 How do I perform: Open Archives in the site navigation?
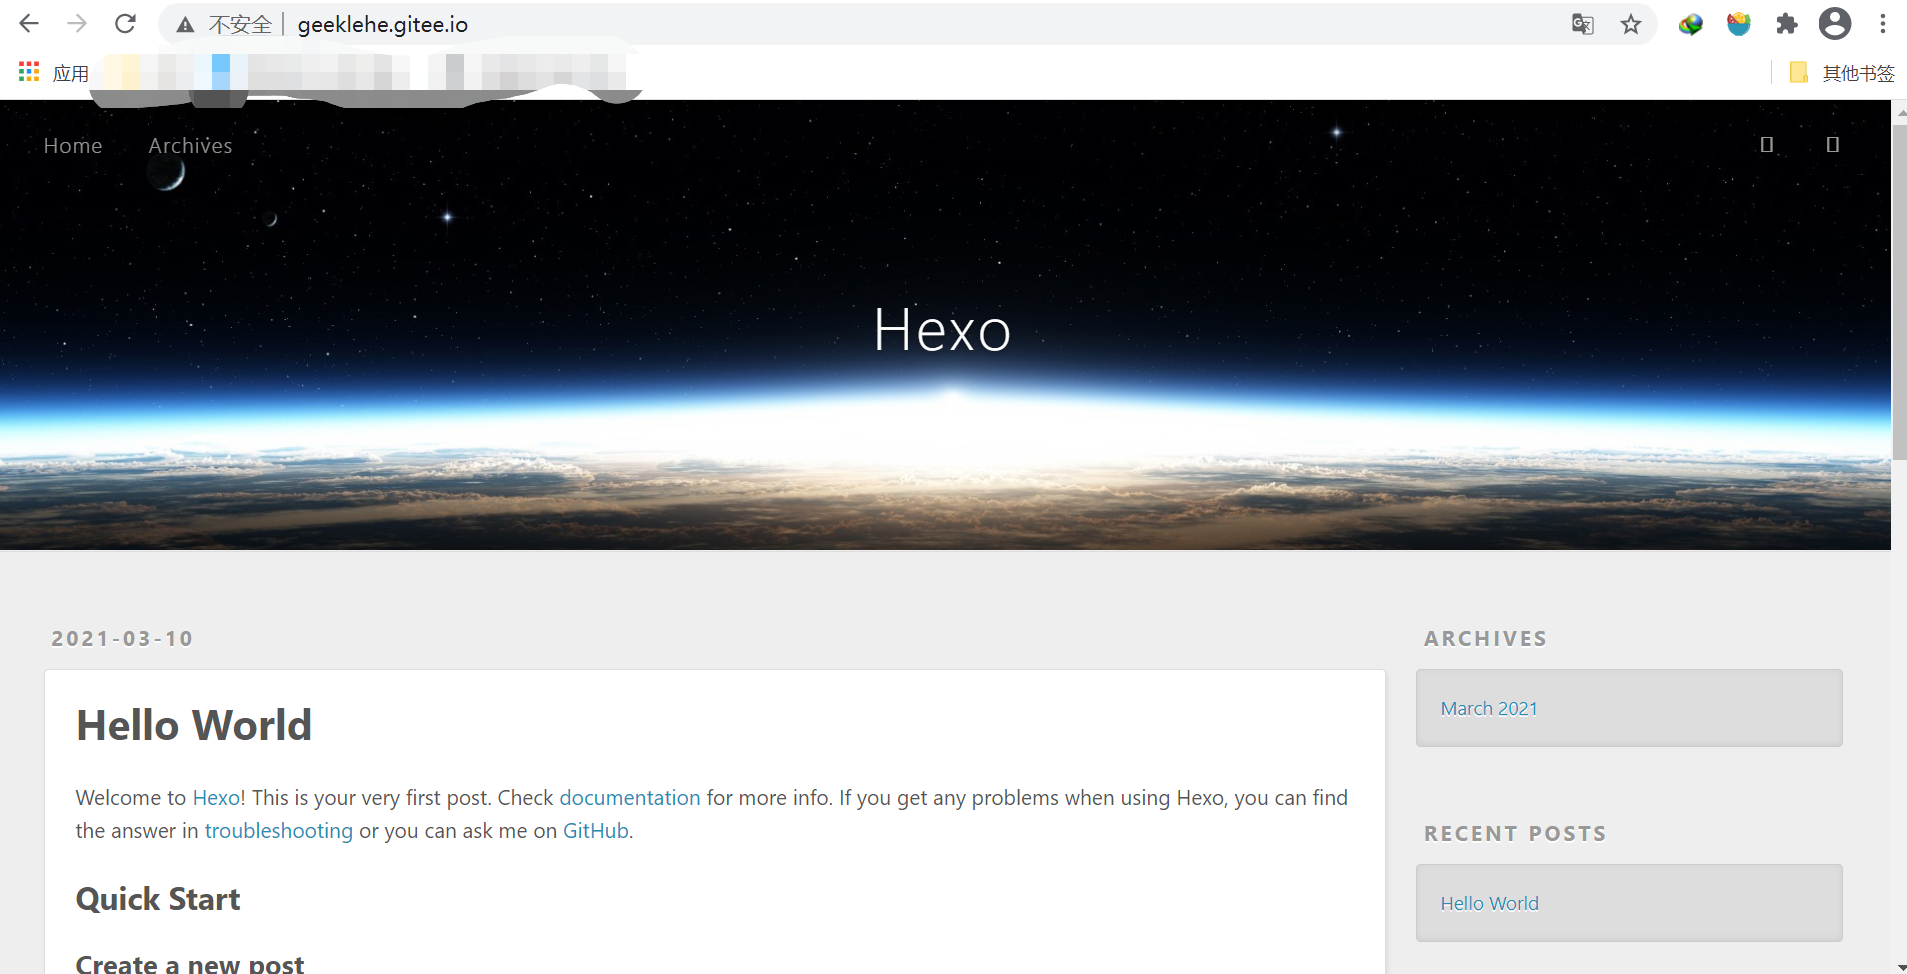point(190,146)
